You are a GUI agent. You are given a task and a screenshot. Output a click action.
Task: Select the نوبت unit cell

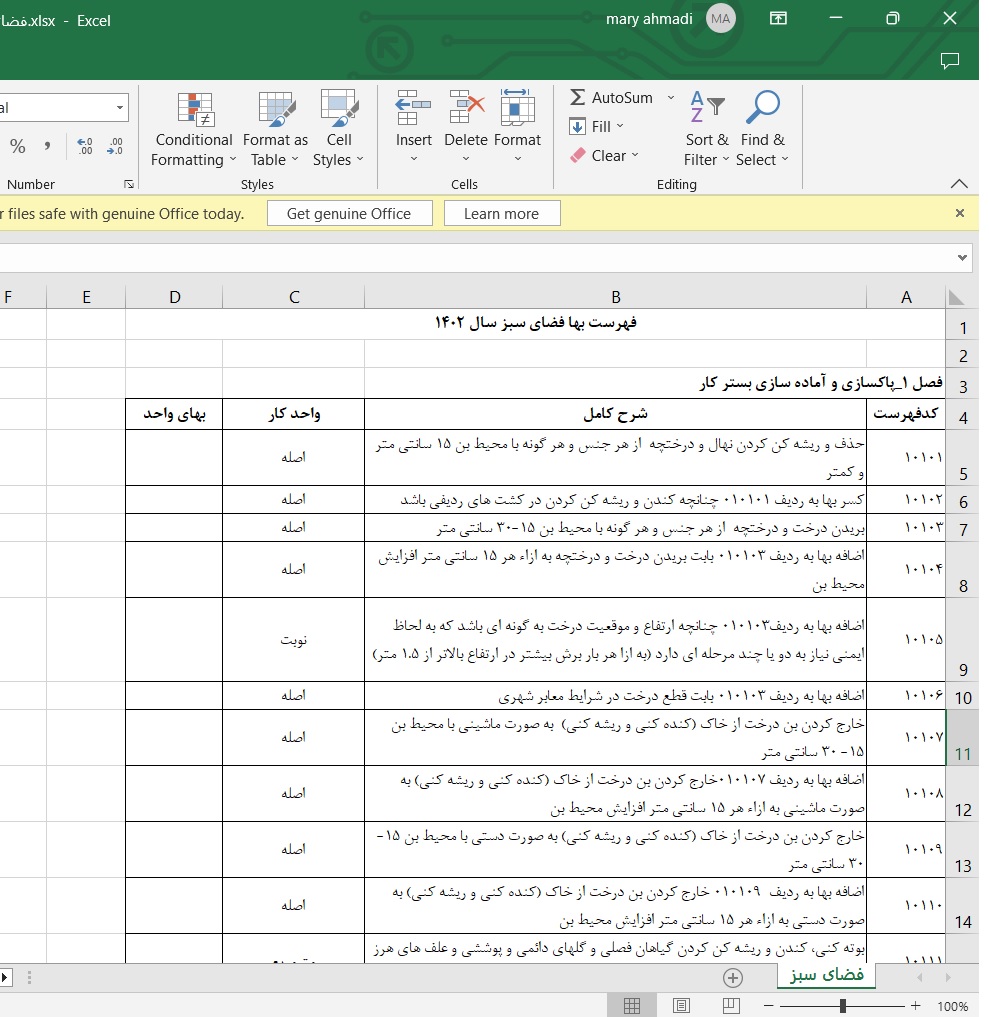[x=294, y=640]
